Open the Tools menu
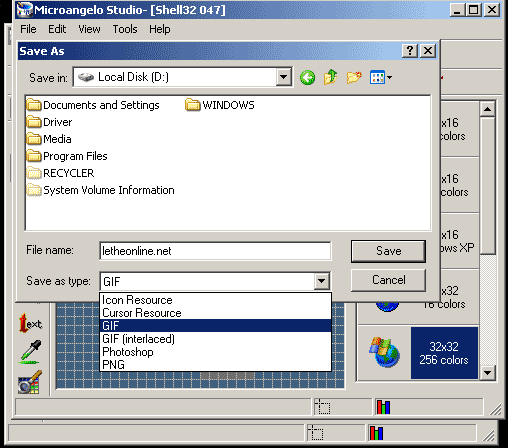The height and width of the screenshot is (448, 508). coord(125,29)
